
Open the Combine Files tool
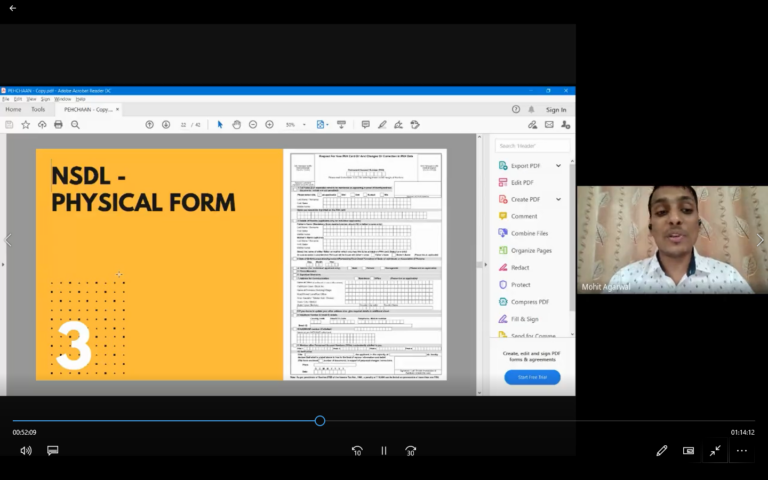(x=529, y=233)
